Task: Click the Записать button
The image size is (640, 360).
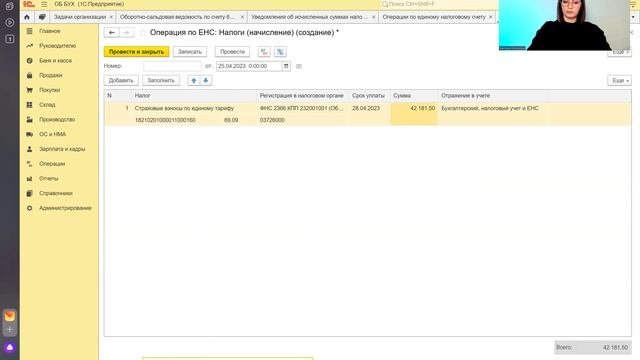Action: (190, 52)
